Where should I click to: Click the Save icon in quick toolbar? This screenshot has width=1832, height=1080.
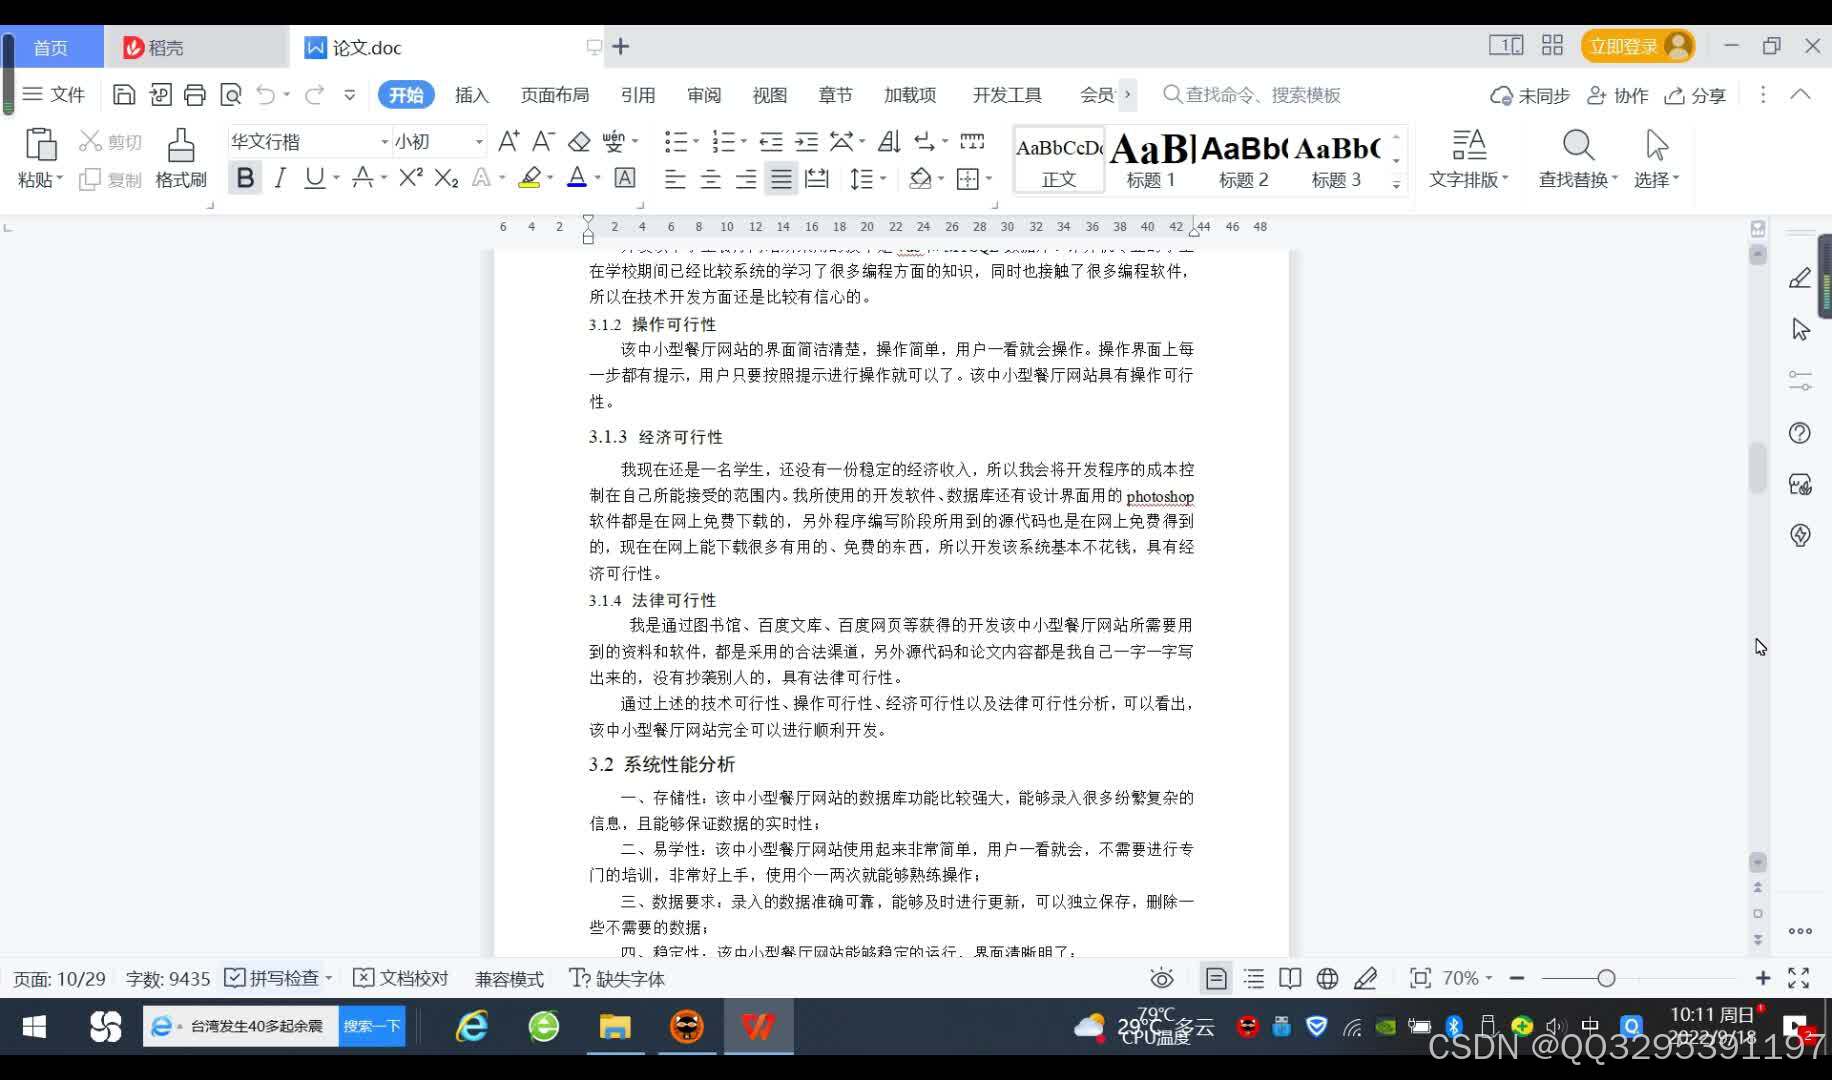(x=124, y=95)
